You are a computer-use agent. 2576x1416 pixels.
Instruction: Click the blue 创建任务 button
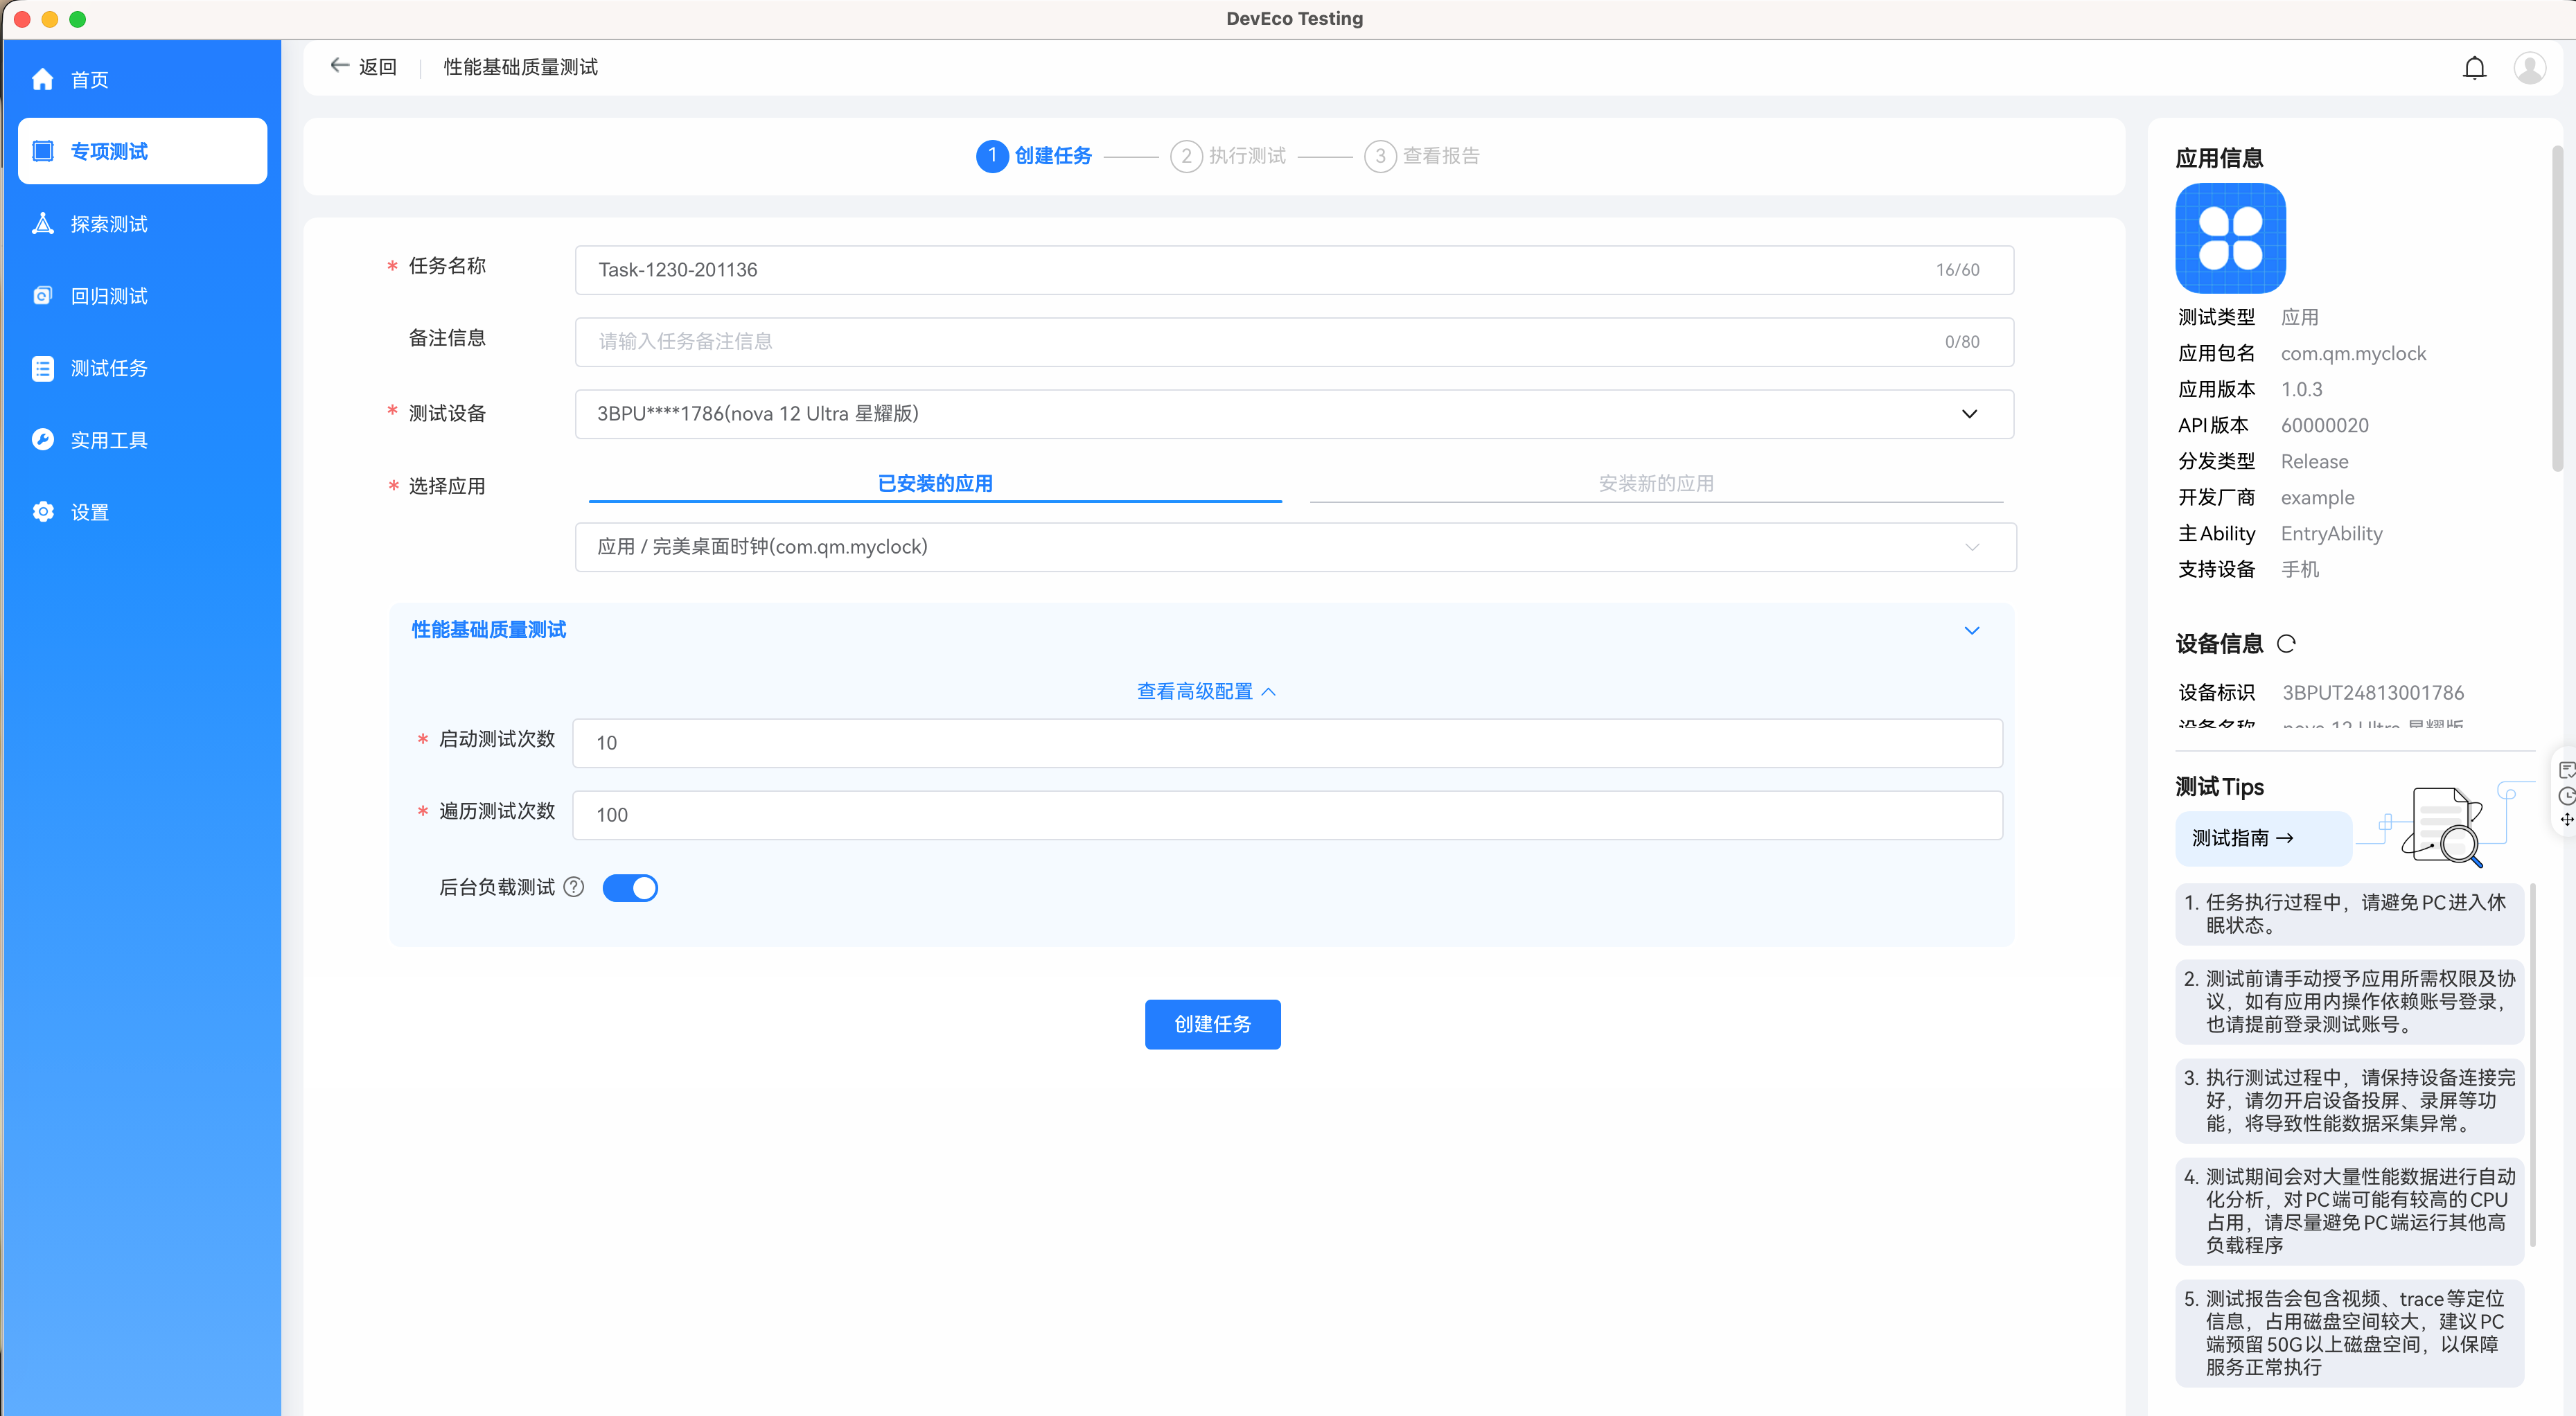(1212, 1024)
